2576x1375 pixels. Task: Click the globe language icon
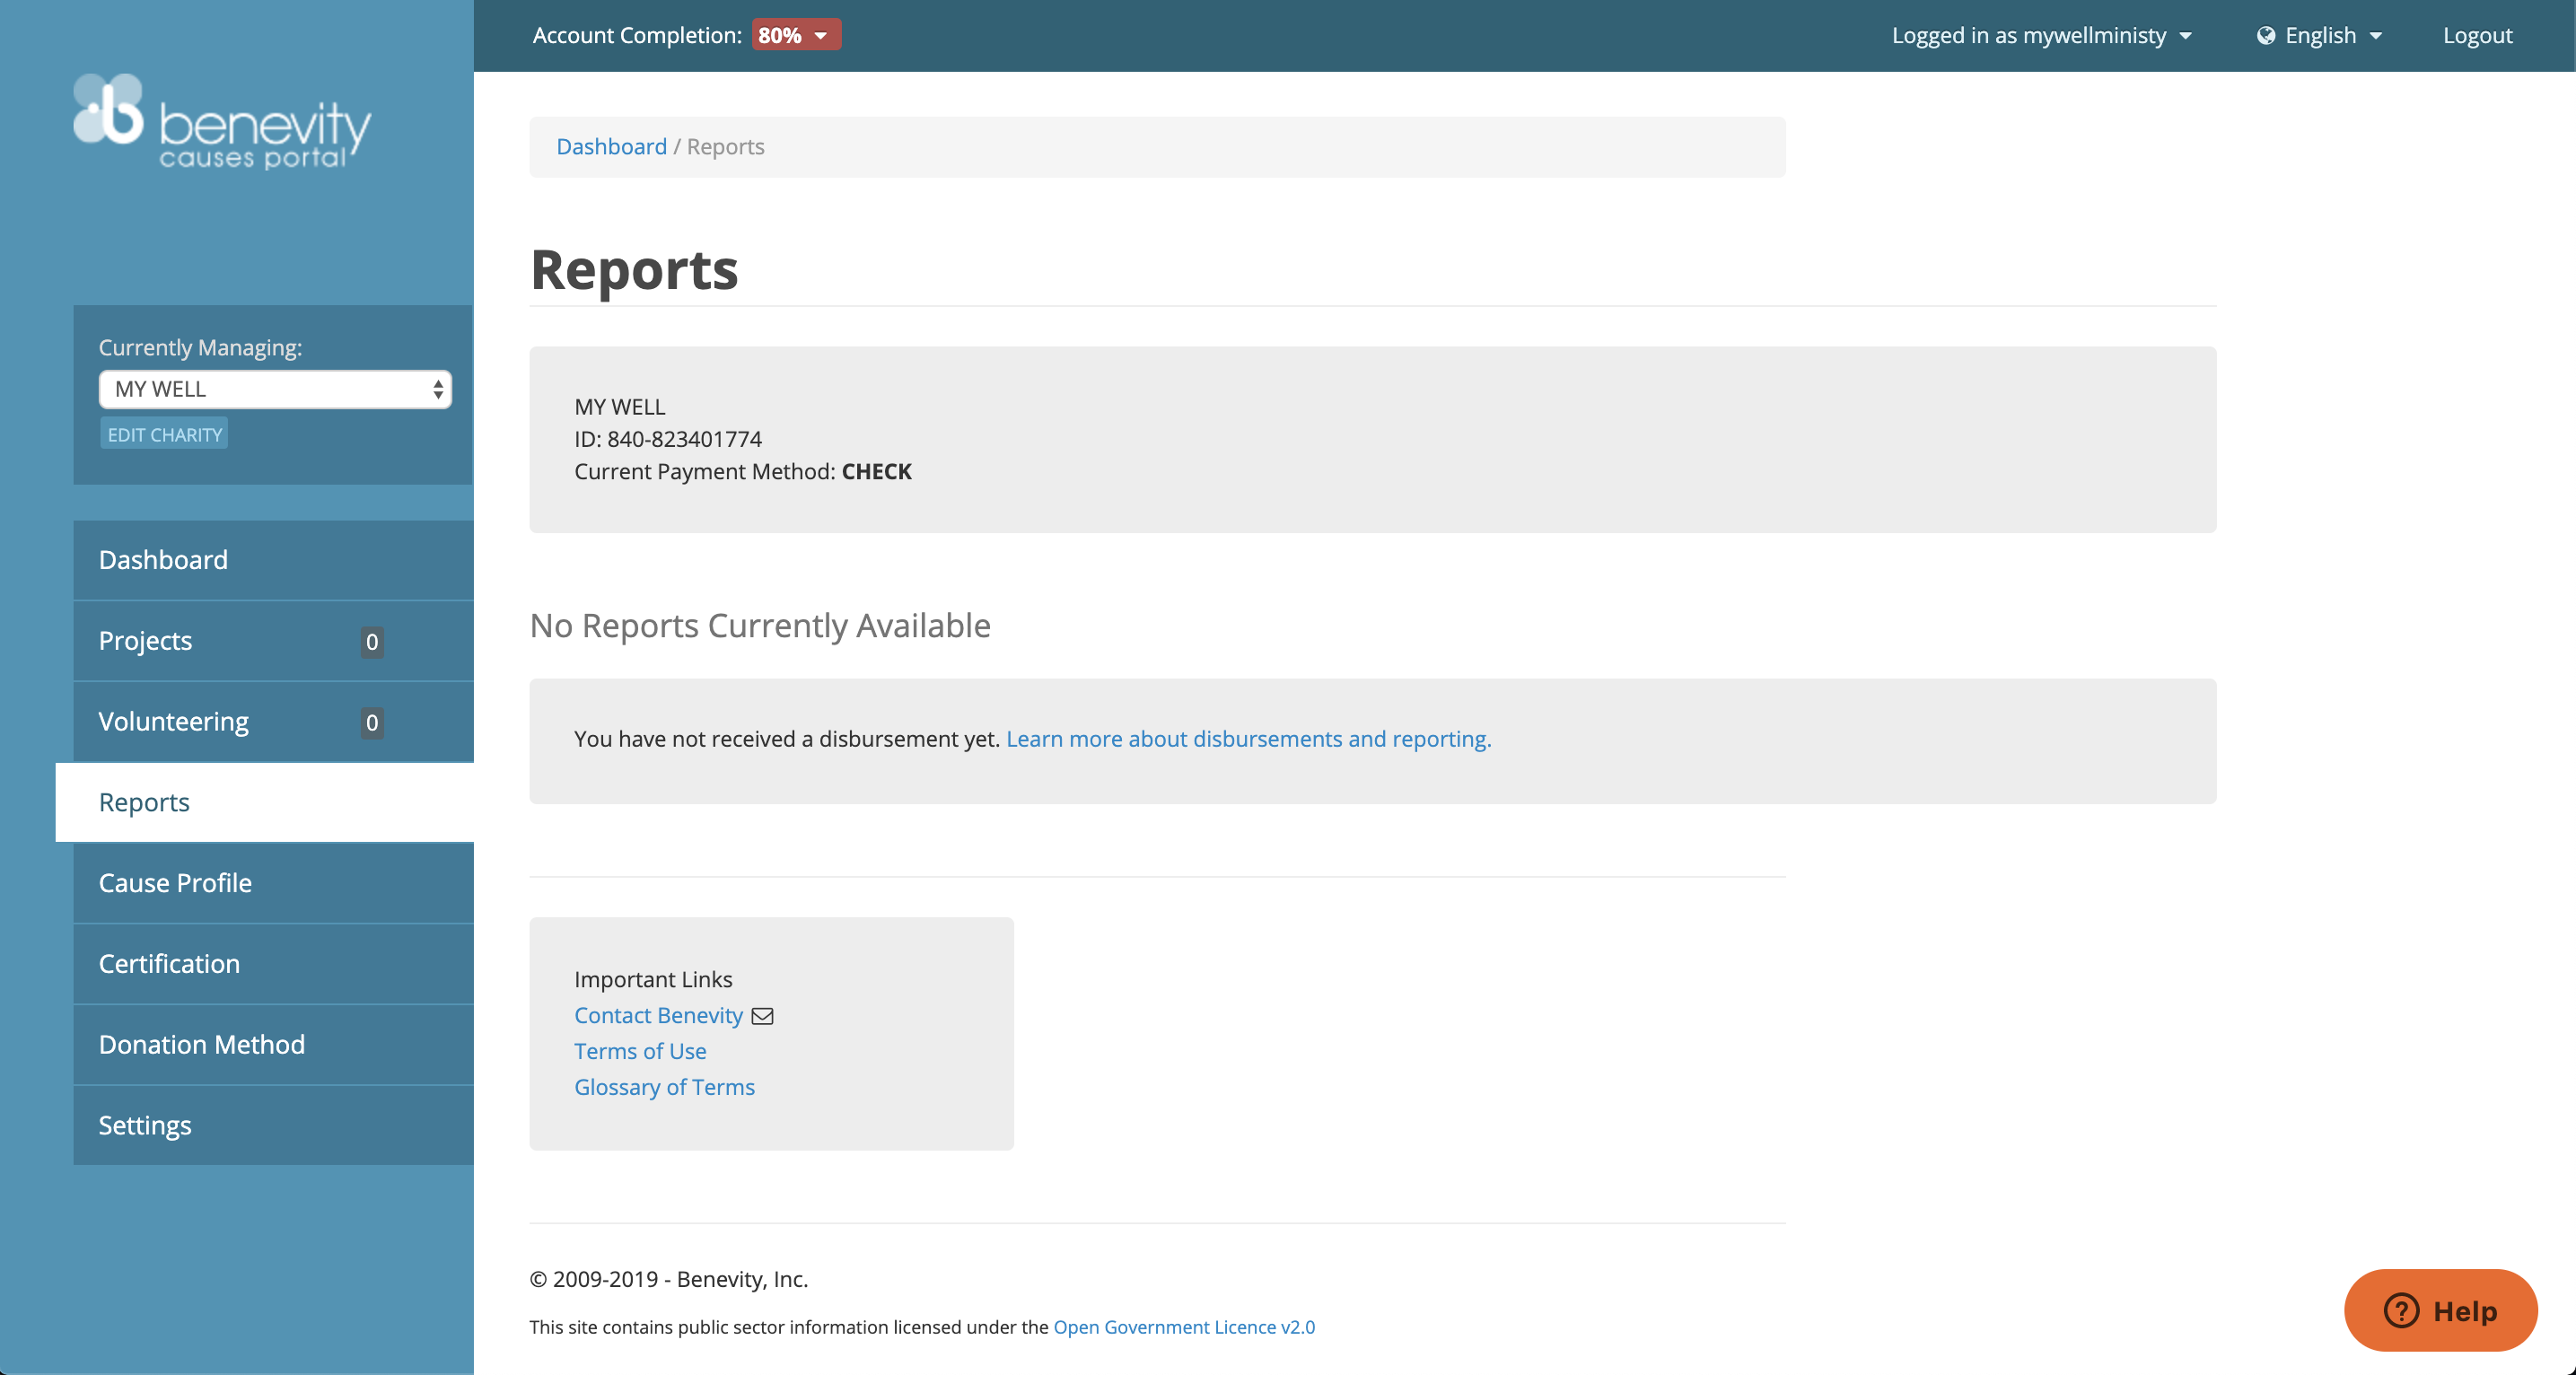click(x=2265, y=36)
